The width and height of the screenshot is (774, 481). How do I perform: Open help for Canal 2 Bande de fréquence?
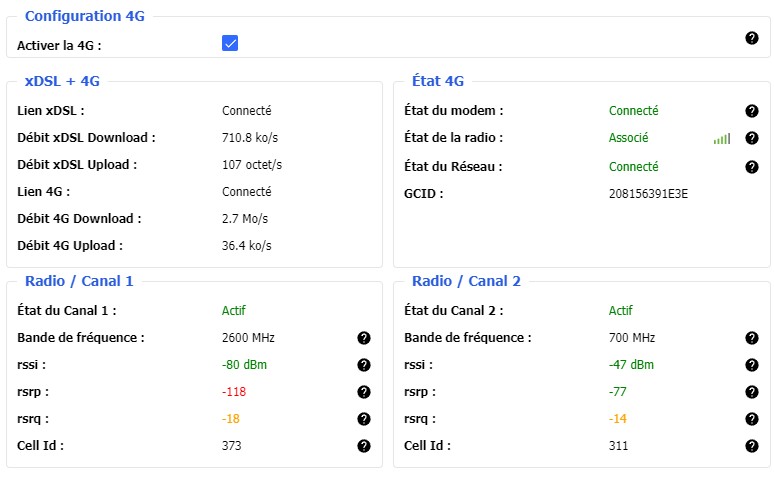point(752,338)
